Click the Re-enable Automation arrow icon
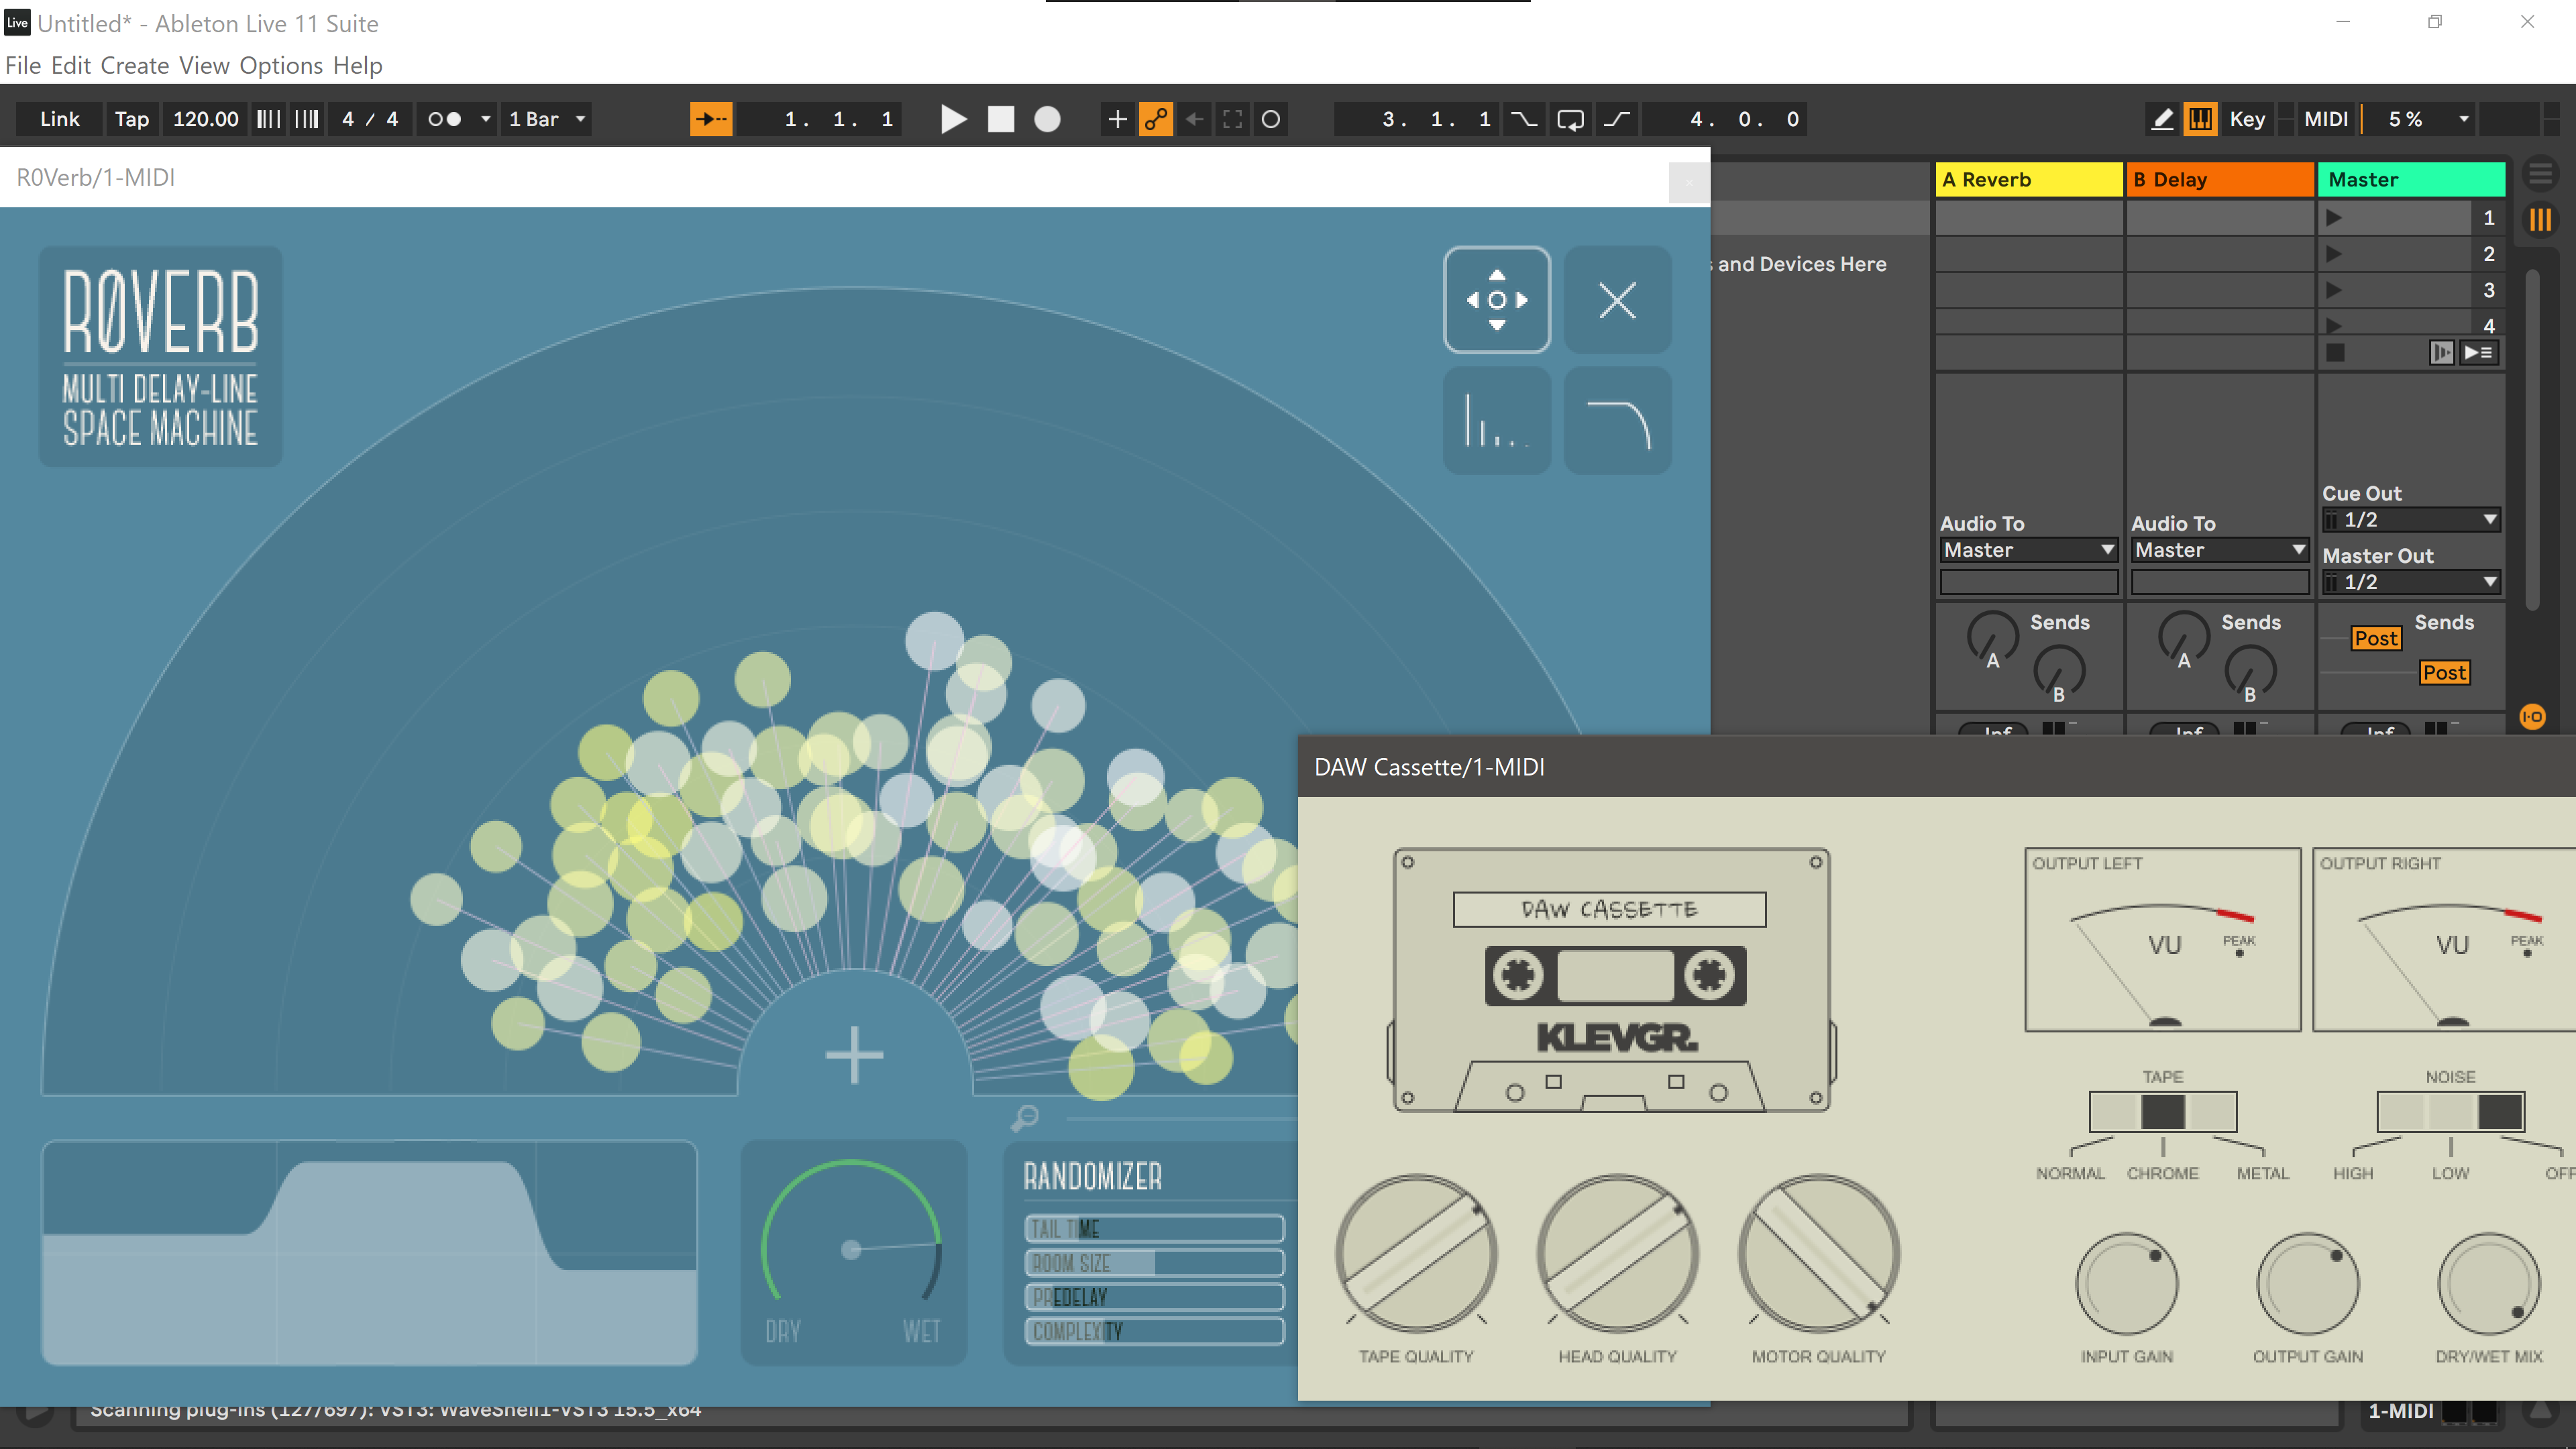The height and width of the screenshot is (1449, 2576). (x=1194, y=119)
